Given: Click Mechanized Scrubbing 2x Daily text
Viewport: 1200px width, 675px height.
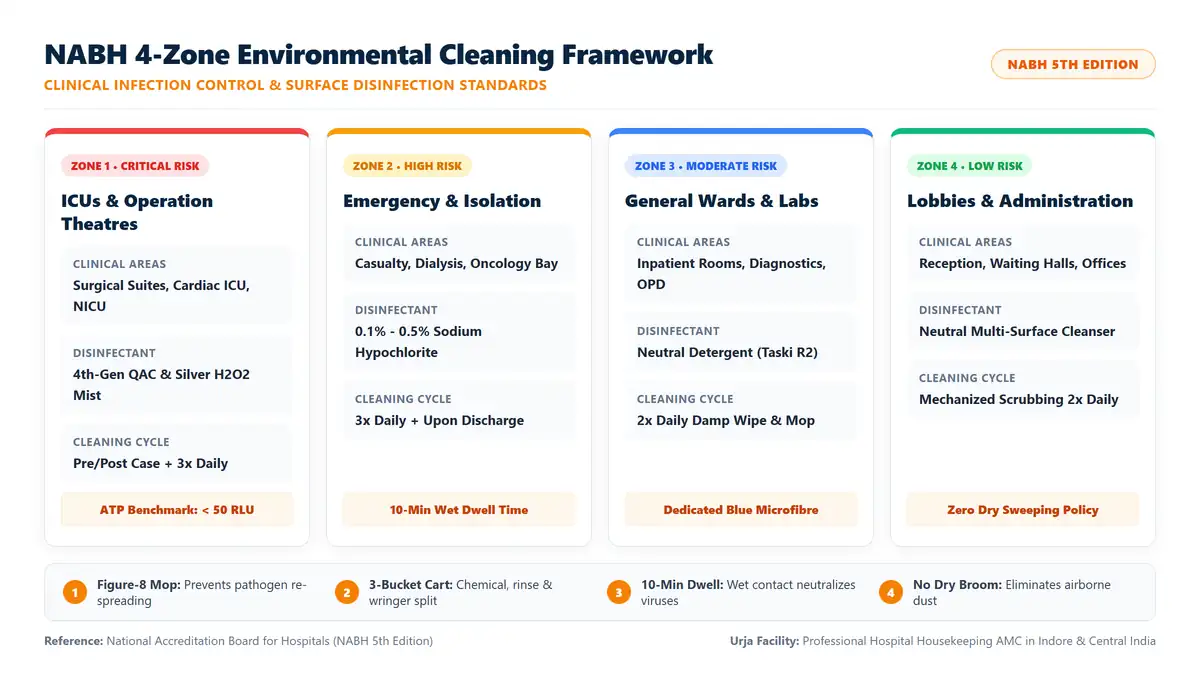Looking at the screenshot, I should (1019, 399).
